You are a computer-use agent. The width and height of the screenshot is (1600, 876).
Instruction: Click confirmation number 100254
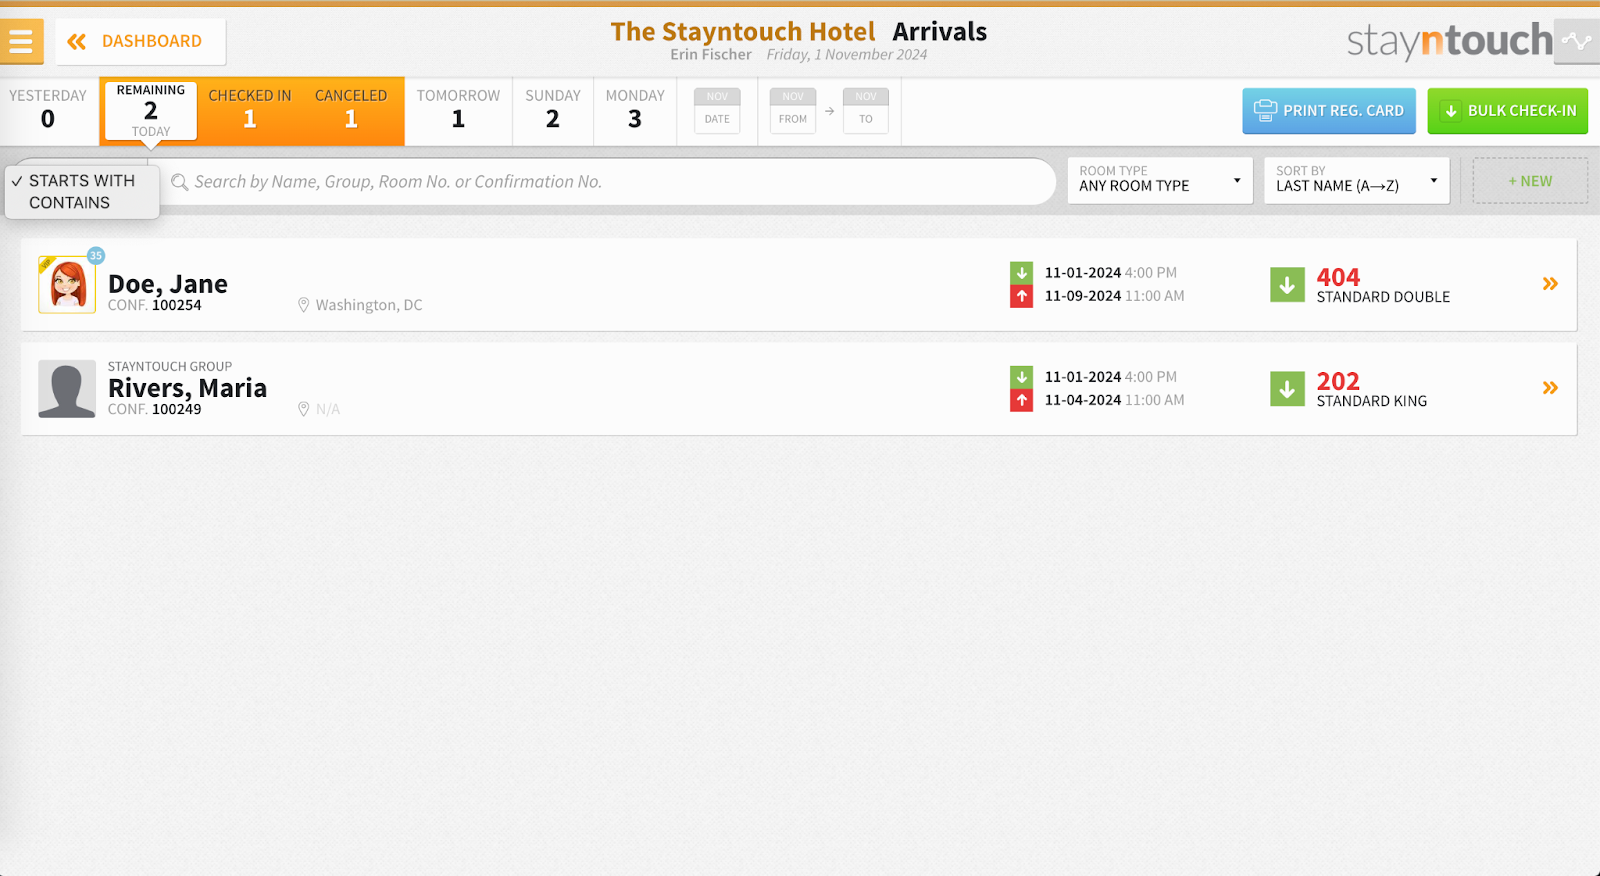[177, 305]
